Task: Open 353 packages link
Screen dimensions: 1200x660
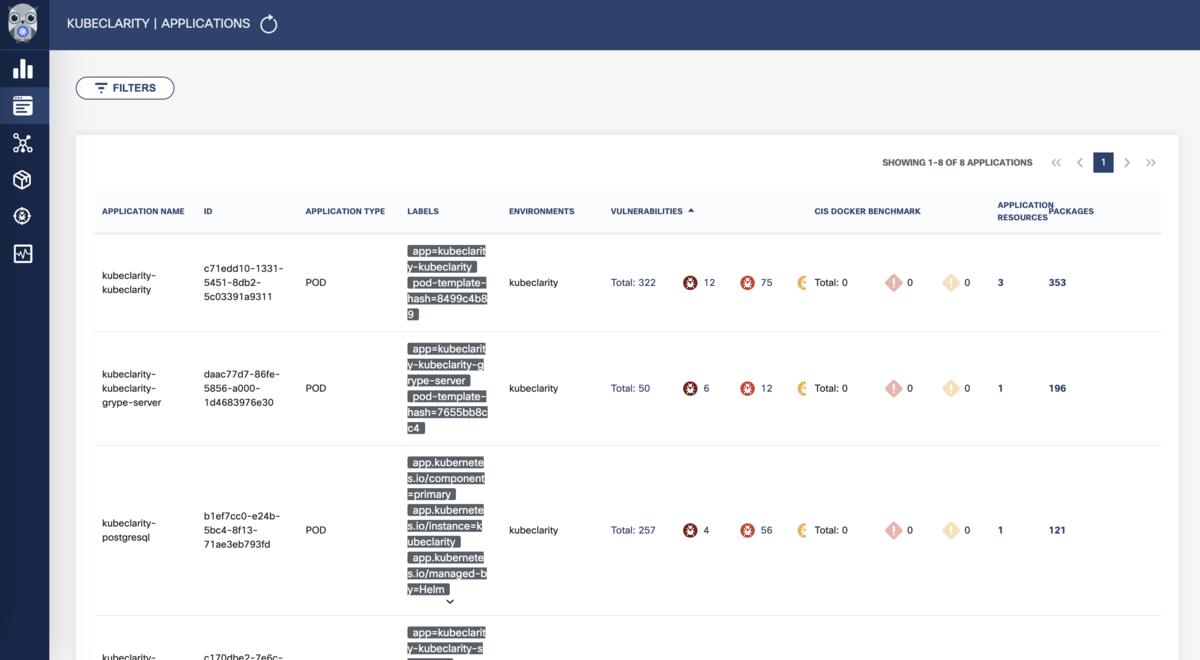Action: click(x=1057, y=283)
